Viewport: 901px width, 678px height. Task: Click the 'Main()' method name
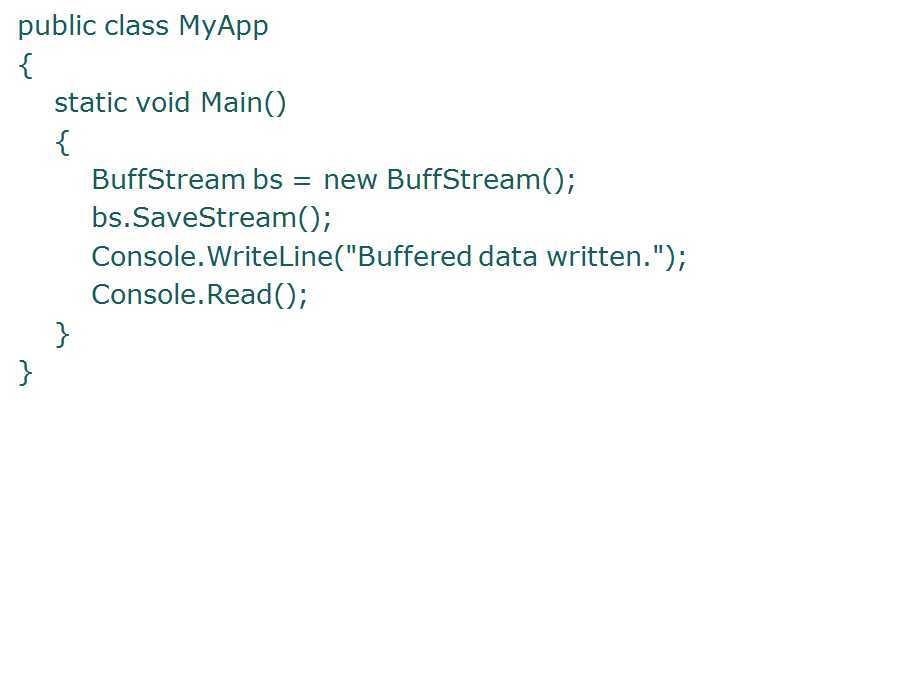[243, 103]
